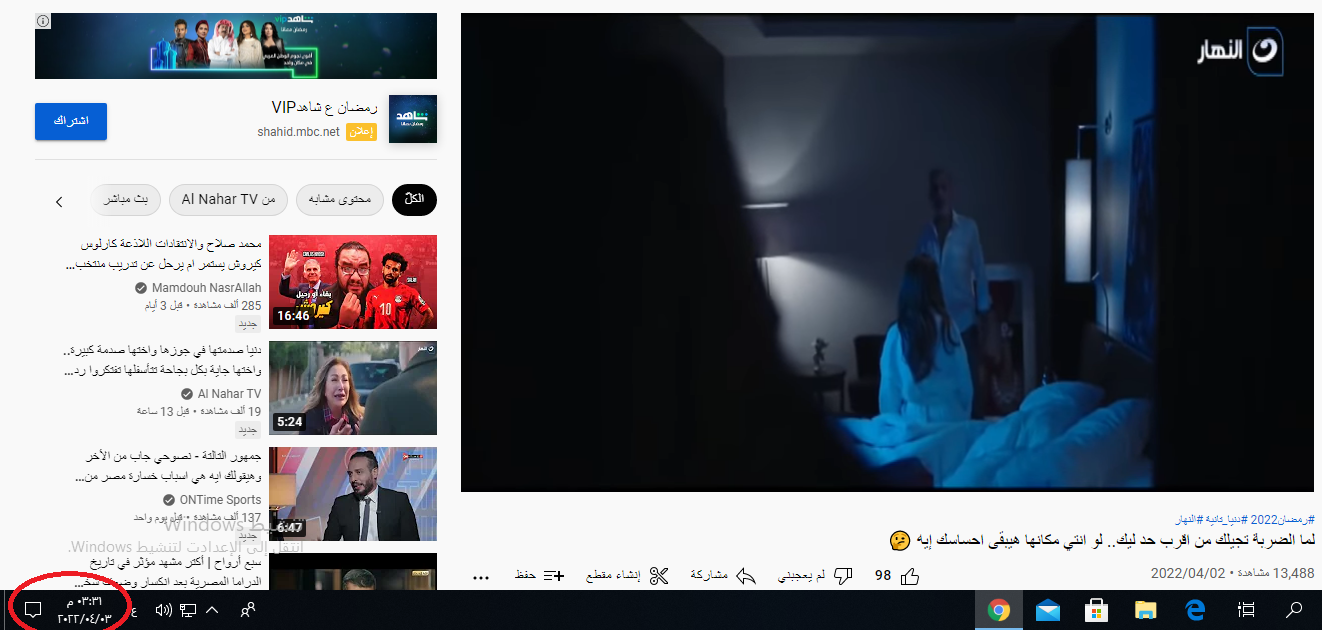This screenshot has height=630, width=1322.
Task: Select the 'الكل' filter chip
Action: 415,200
